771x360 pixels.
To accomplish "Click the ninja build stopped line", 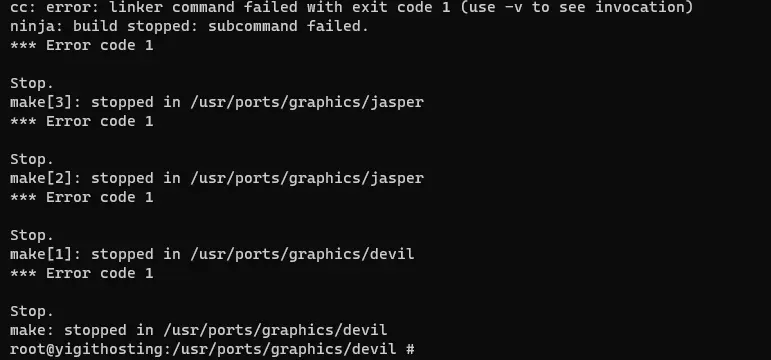I will pyautogui.click(x=189, y=26).
